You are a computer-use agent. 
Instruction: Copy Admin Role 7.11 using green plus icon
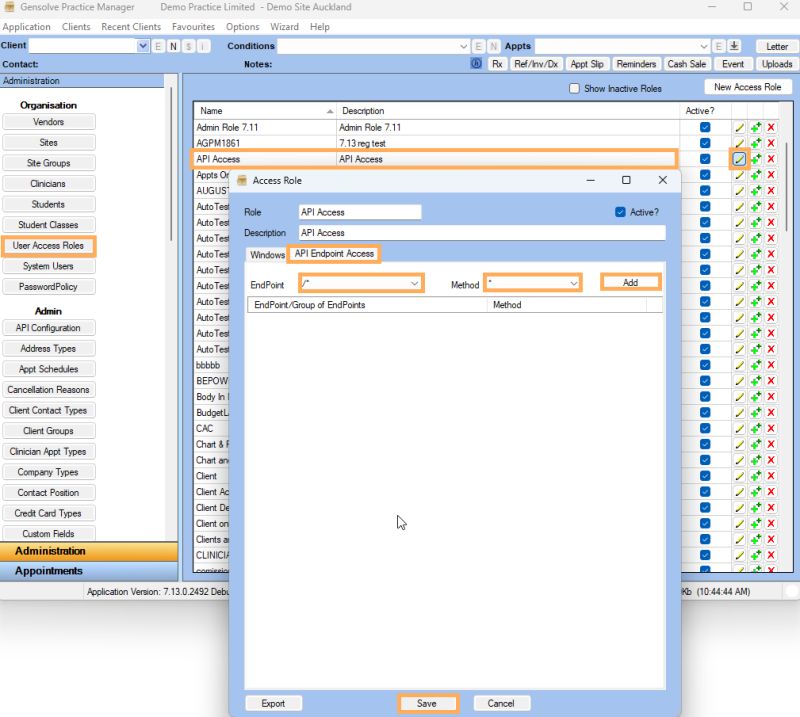pos(756,127)
